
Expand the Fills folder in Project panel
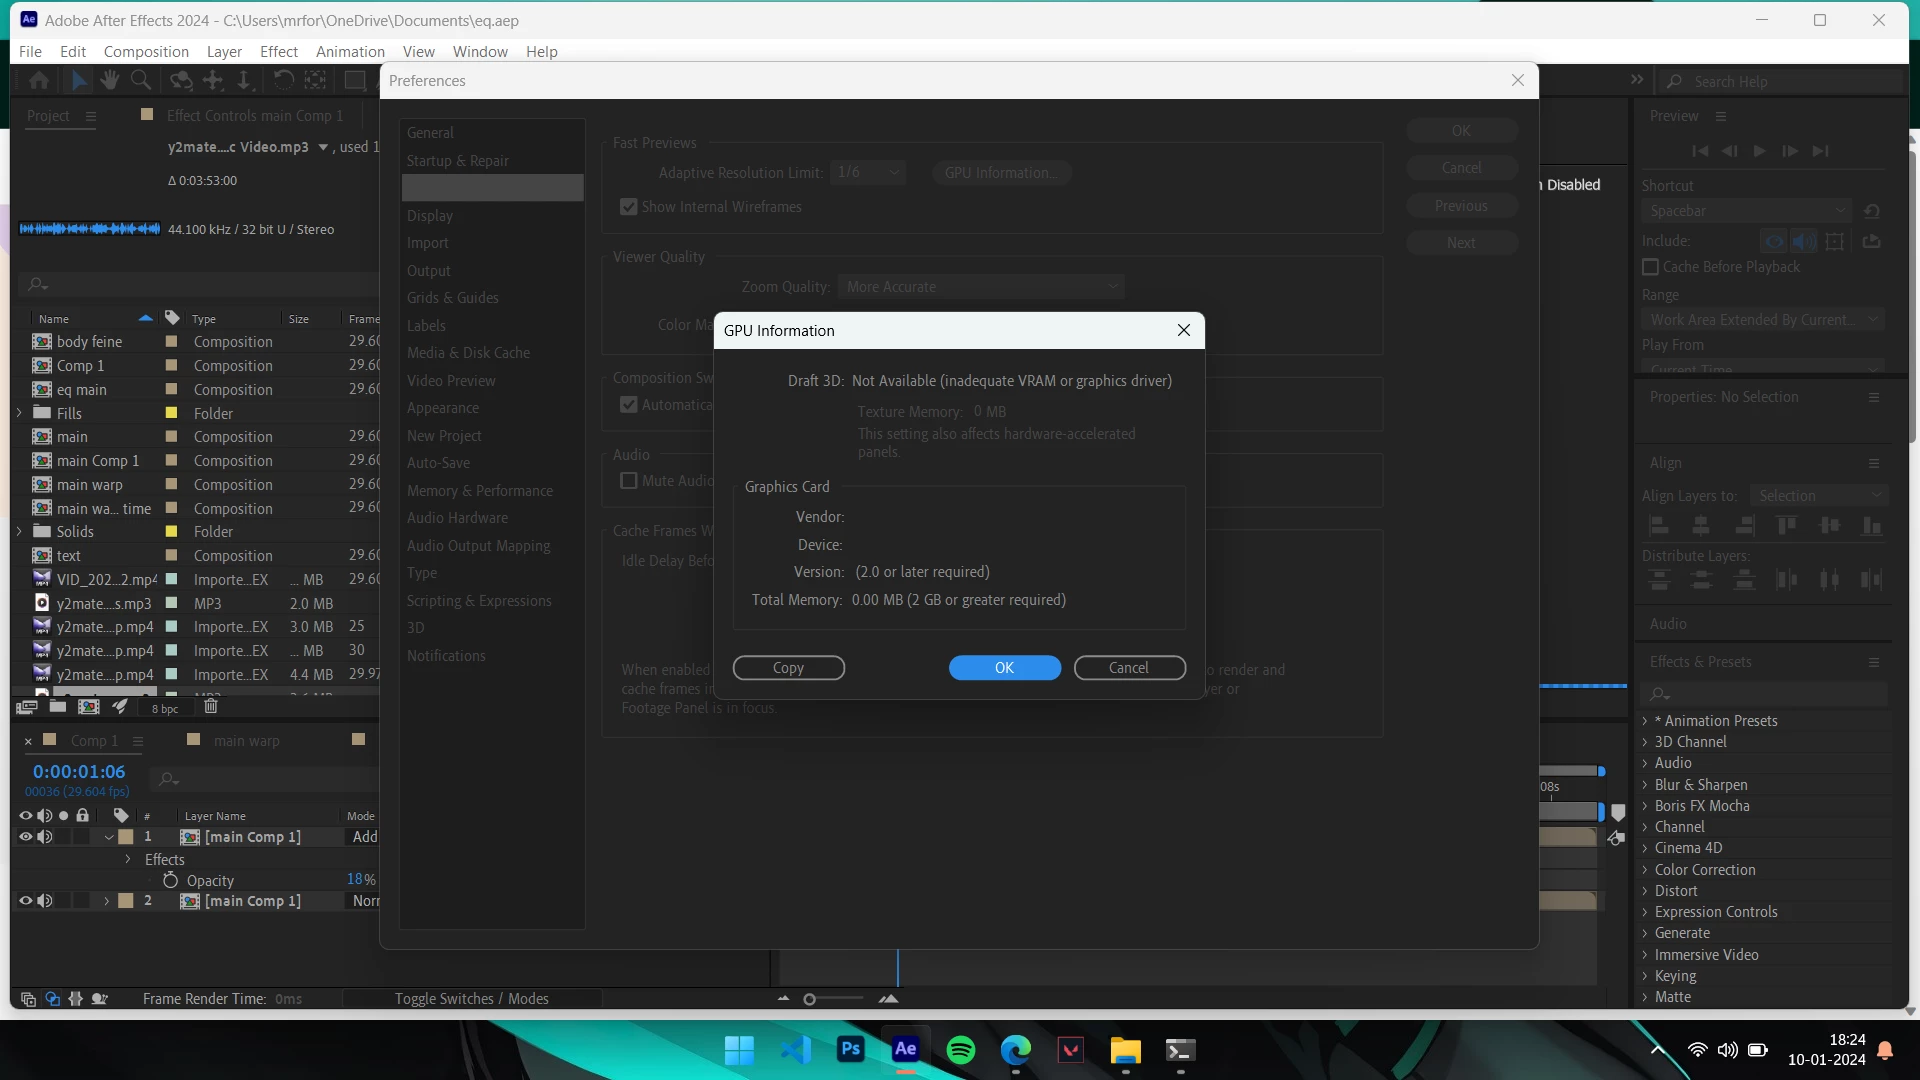(19, 413)
